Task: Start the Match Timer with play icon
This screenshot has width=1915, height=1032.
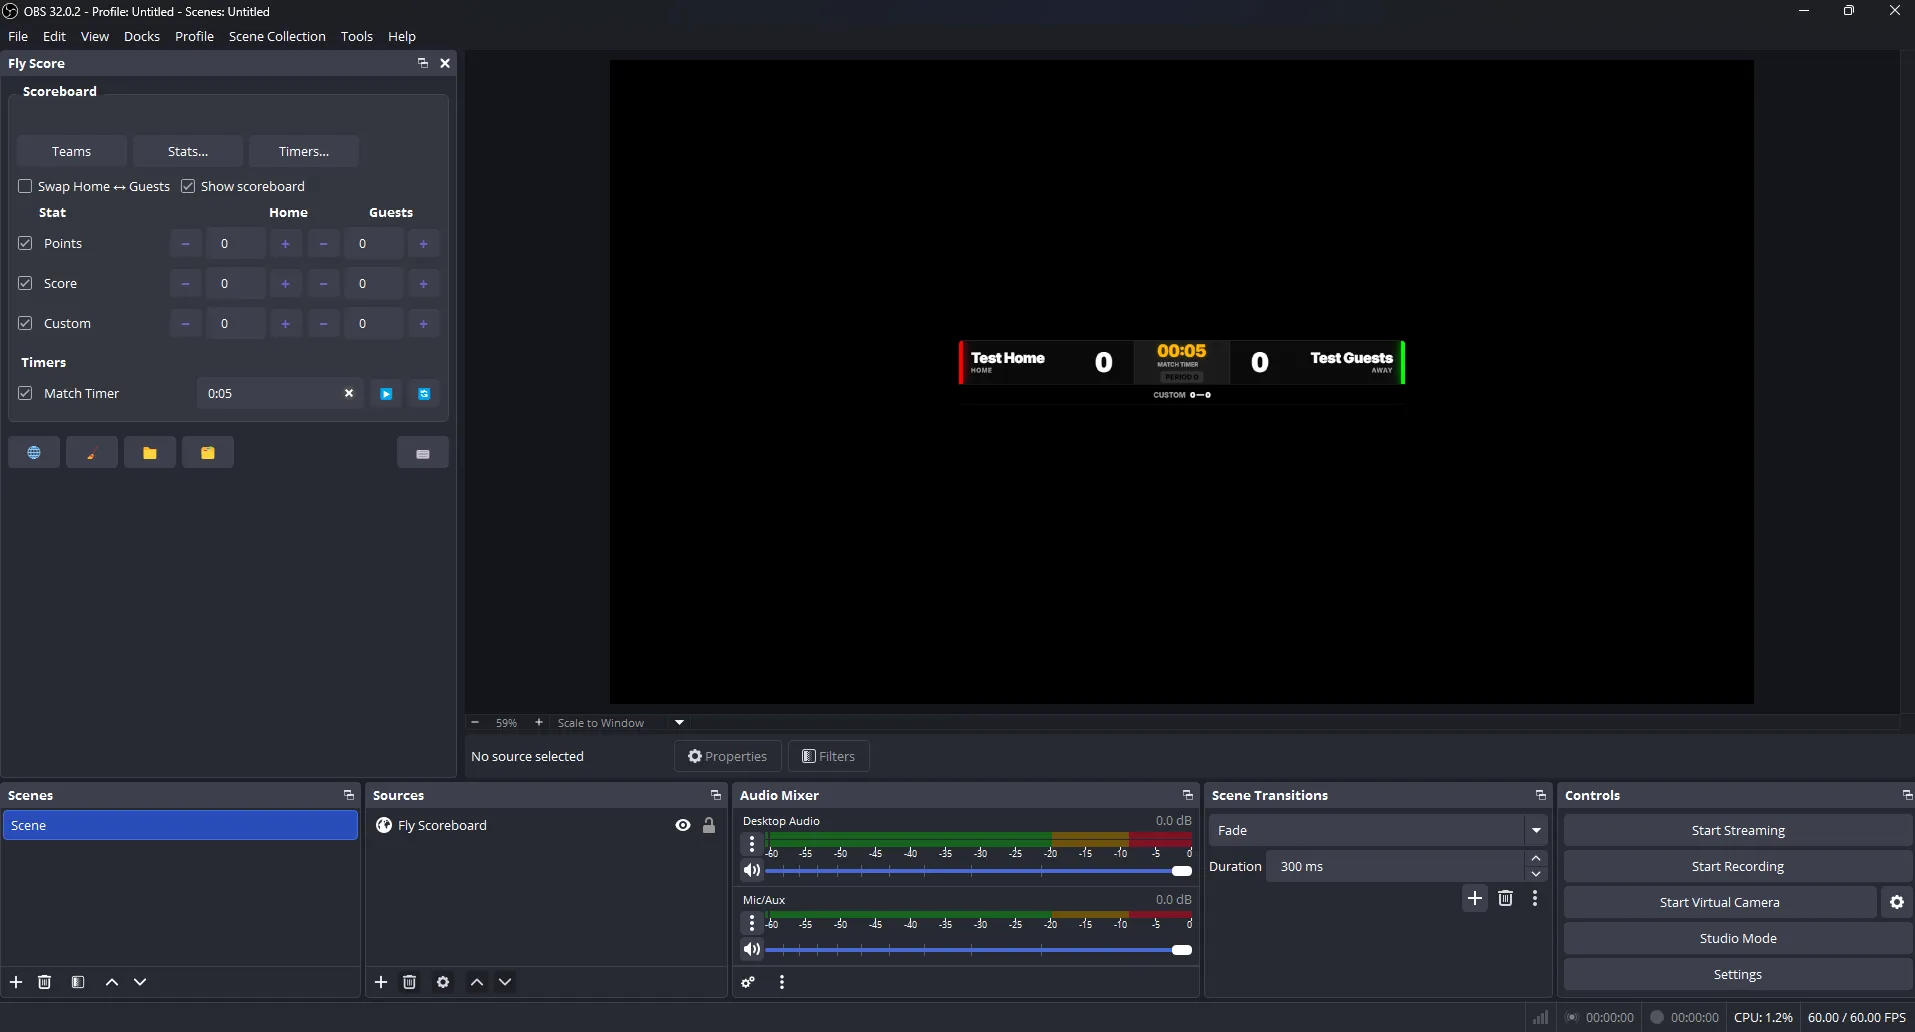Action: [x=386, y=394]
